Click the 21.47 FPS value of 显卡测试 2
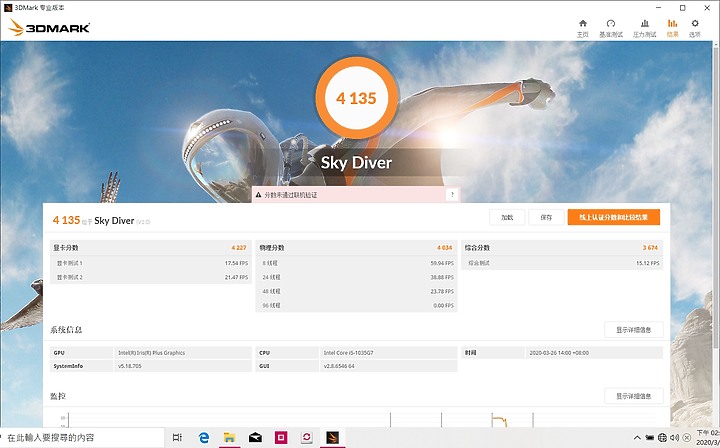The height and width of the screenshot is (448, 720). point(236,277)
